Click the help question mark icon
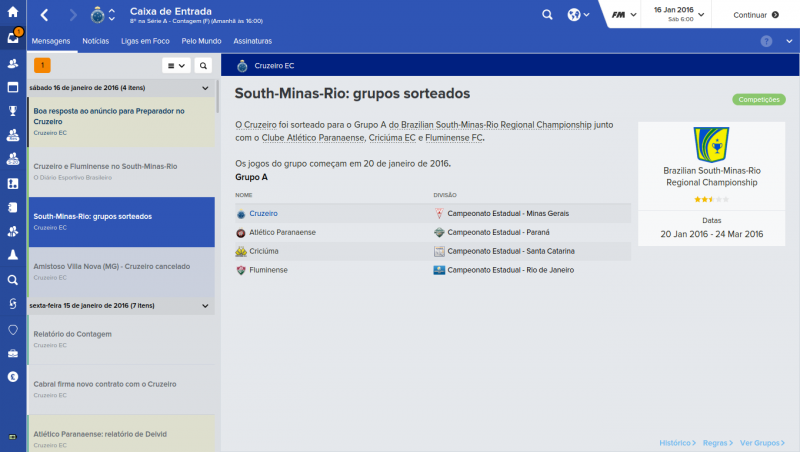Screen dimensions: 800x452 (766, 41)
